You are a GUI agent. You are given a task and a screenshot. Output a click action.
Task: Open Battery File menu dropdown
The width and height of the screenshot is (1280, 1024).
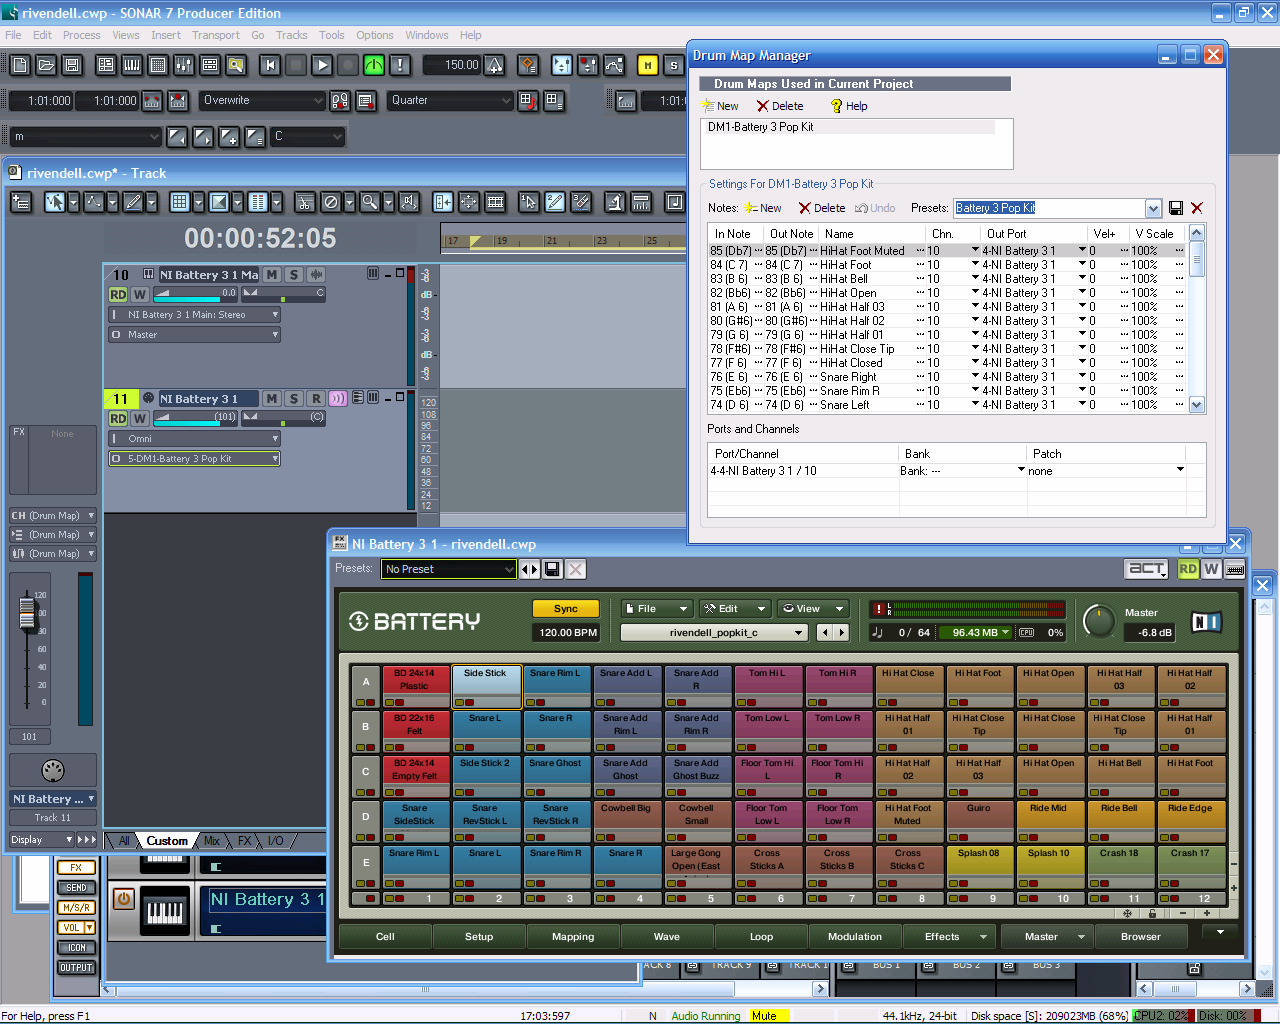[x=656, y=609]
